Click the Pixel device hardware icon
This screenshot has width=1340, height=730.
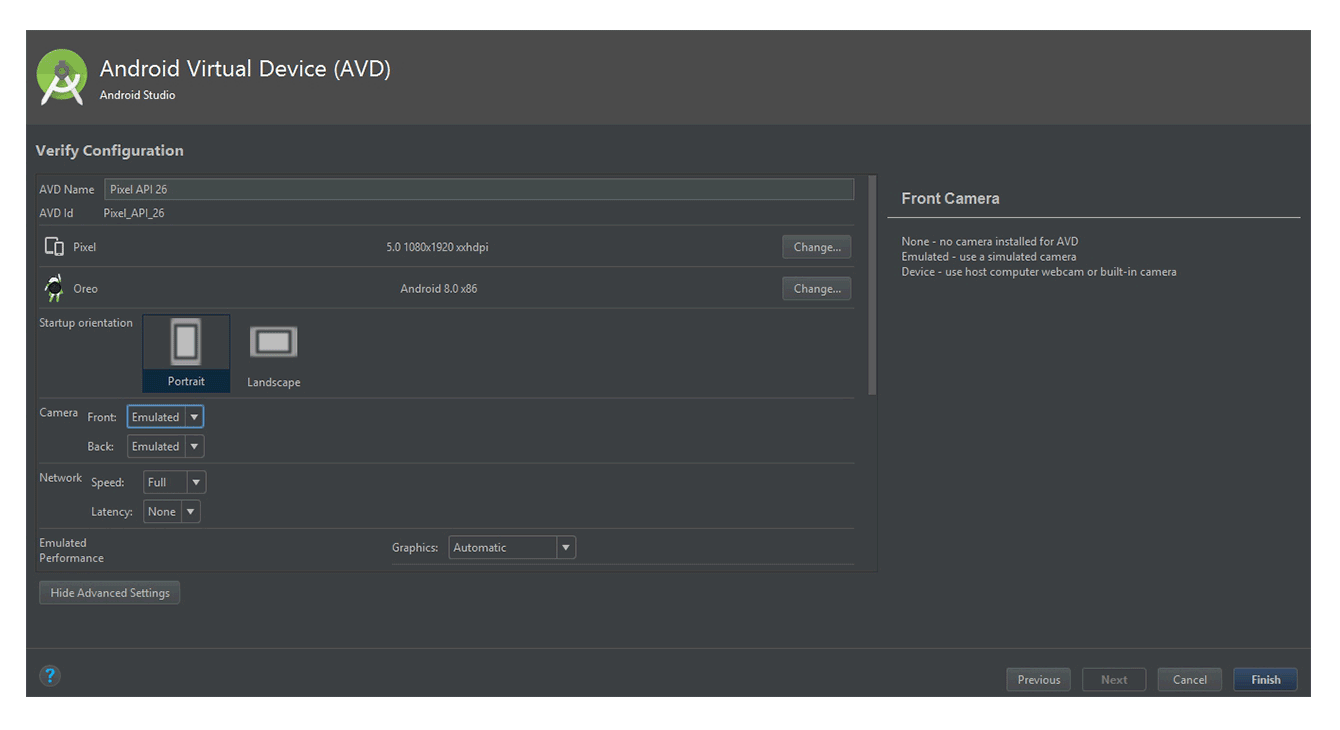pos(54,246)
